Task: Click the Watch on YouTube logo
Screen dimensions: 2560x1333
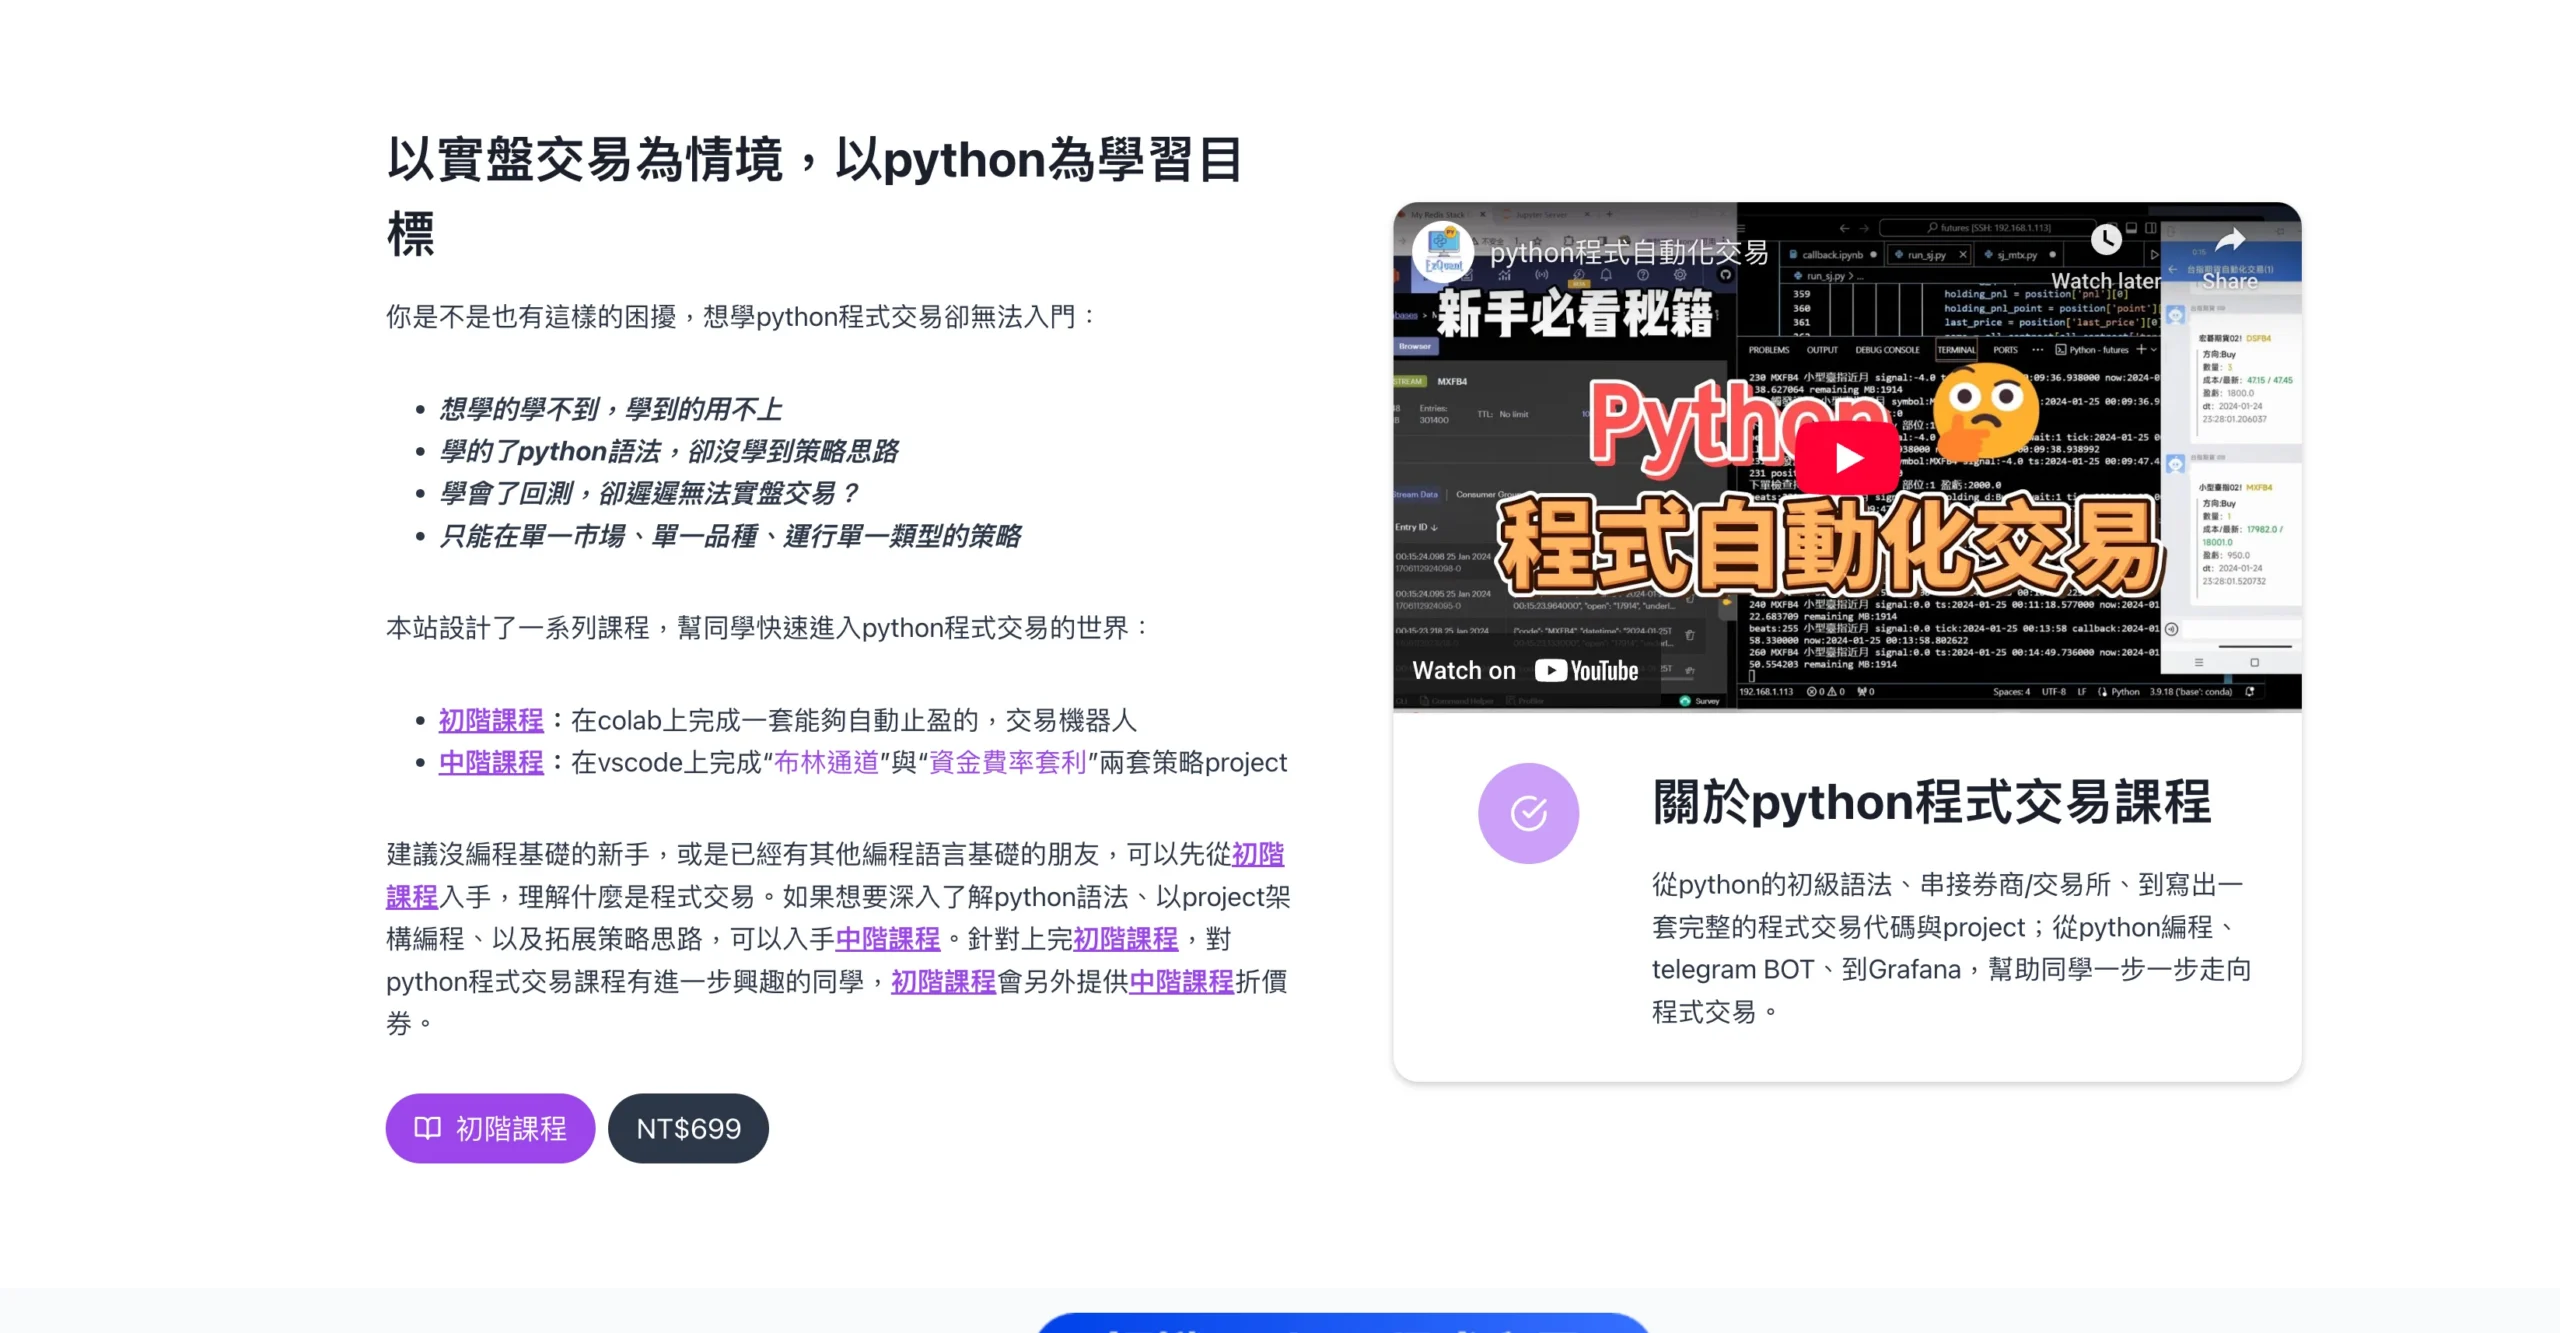Action: [1586, 671]
